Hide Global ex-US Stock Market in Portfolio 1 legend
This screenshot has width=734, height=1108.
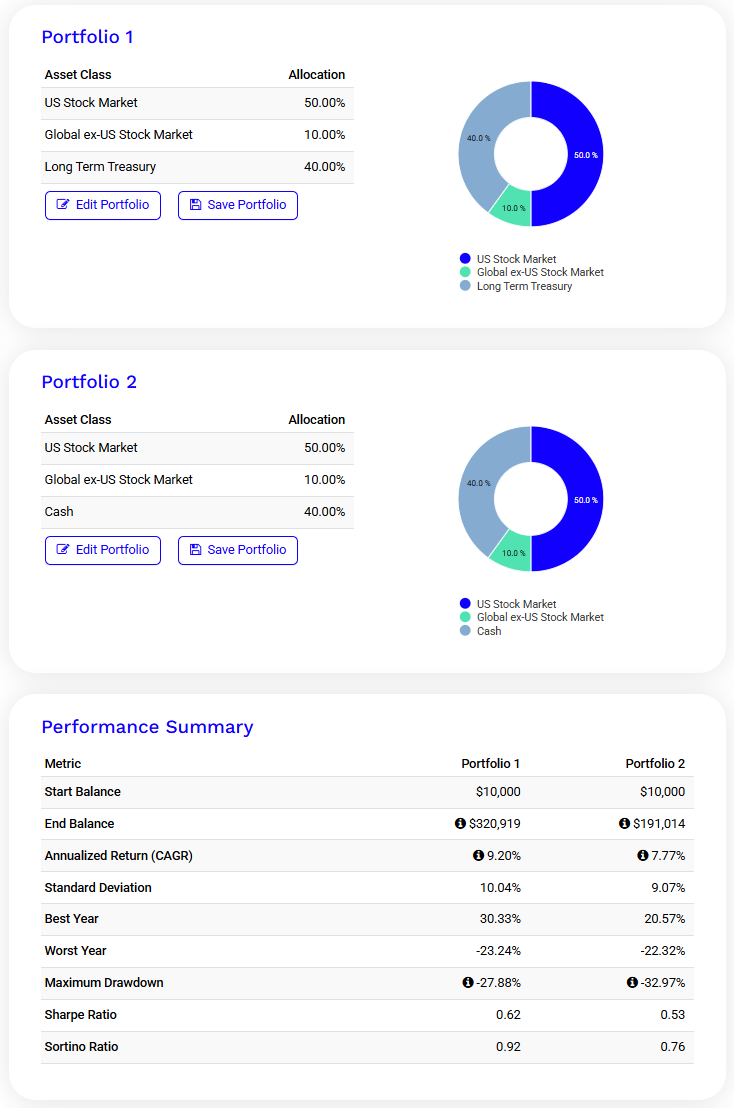540,272
